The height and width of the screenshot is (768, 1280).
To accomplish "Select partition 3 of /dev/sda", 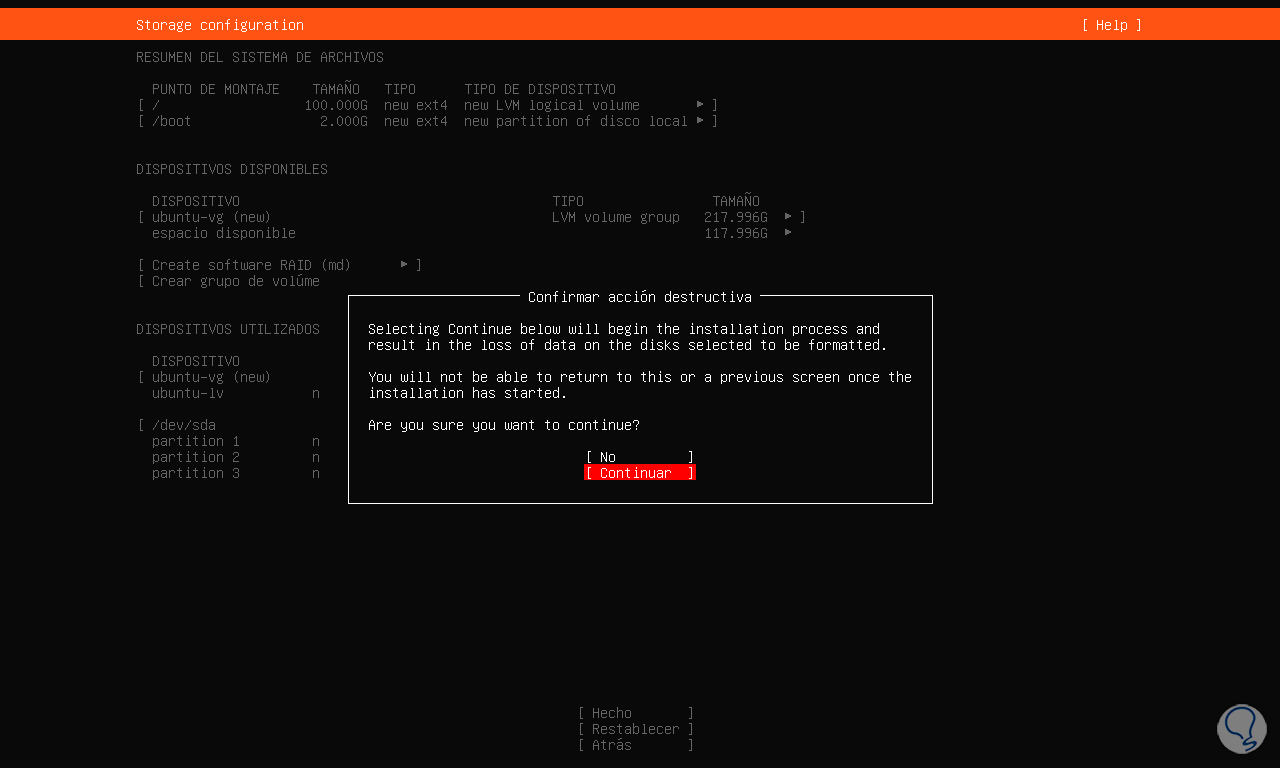I will [x=196, y=473].
